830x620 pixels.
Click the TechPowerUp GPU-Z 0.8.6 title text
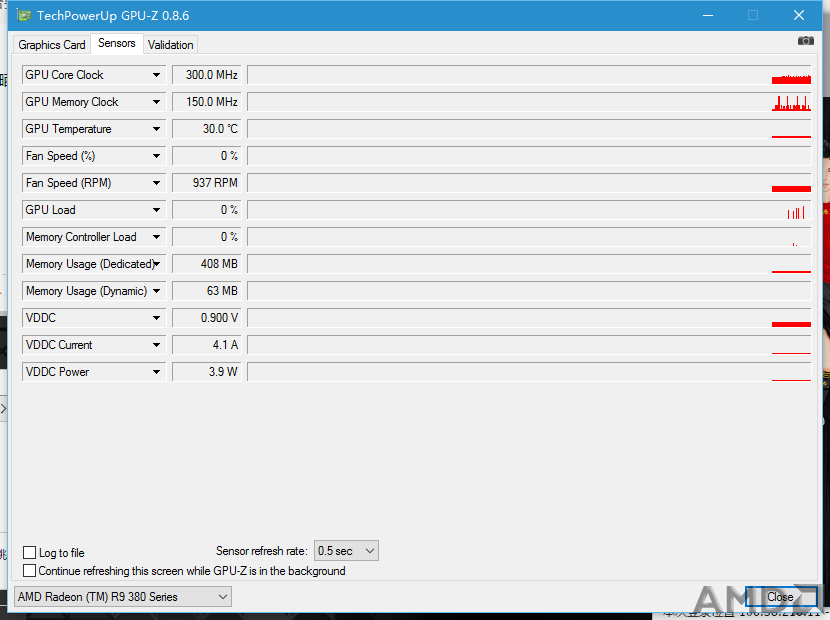tap(113, 15)
